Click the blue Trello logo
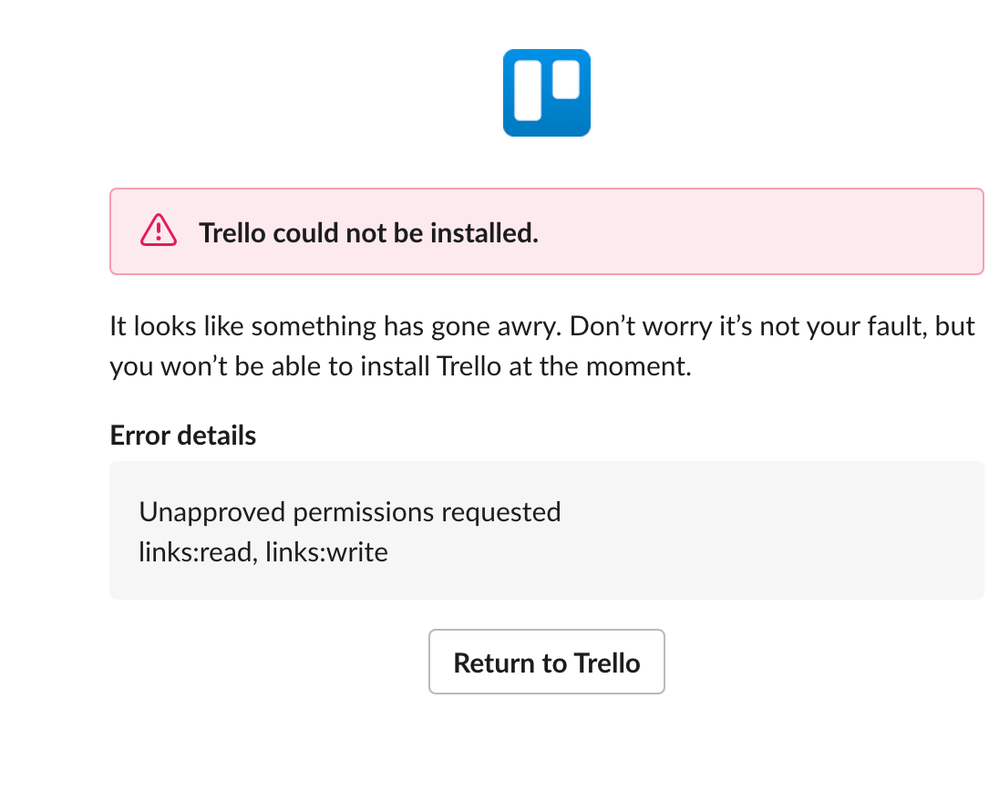This screenshot has width=999, height=811. point(547,92)
